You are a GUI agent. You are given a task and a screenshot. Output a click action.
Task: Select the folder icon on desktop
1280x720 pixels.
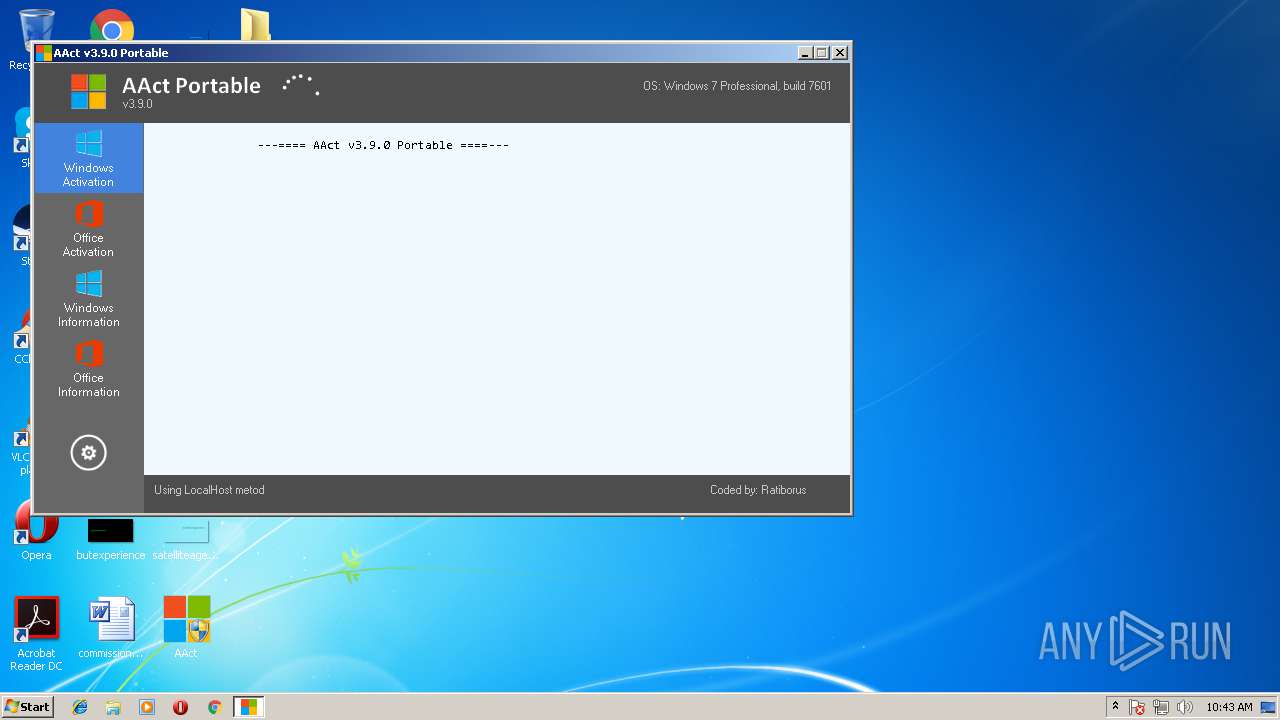pyautogui.click(x=255, y=26)
